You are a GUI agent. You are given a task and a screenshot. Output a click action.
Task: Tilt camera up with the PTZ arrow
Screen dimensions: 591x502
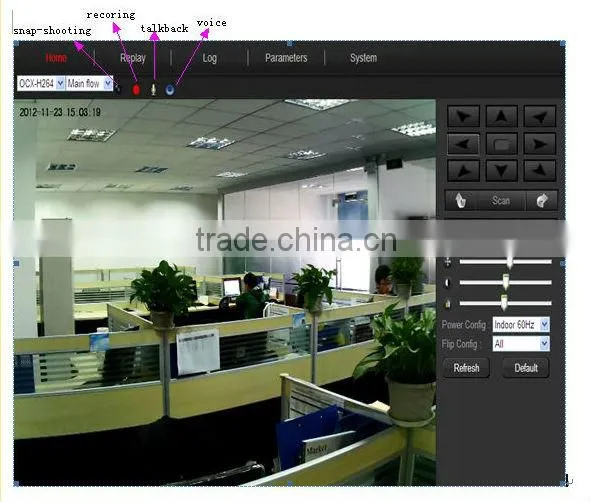click(501, 116)
